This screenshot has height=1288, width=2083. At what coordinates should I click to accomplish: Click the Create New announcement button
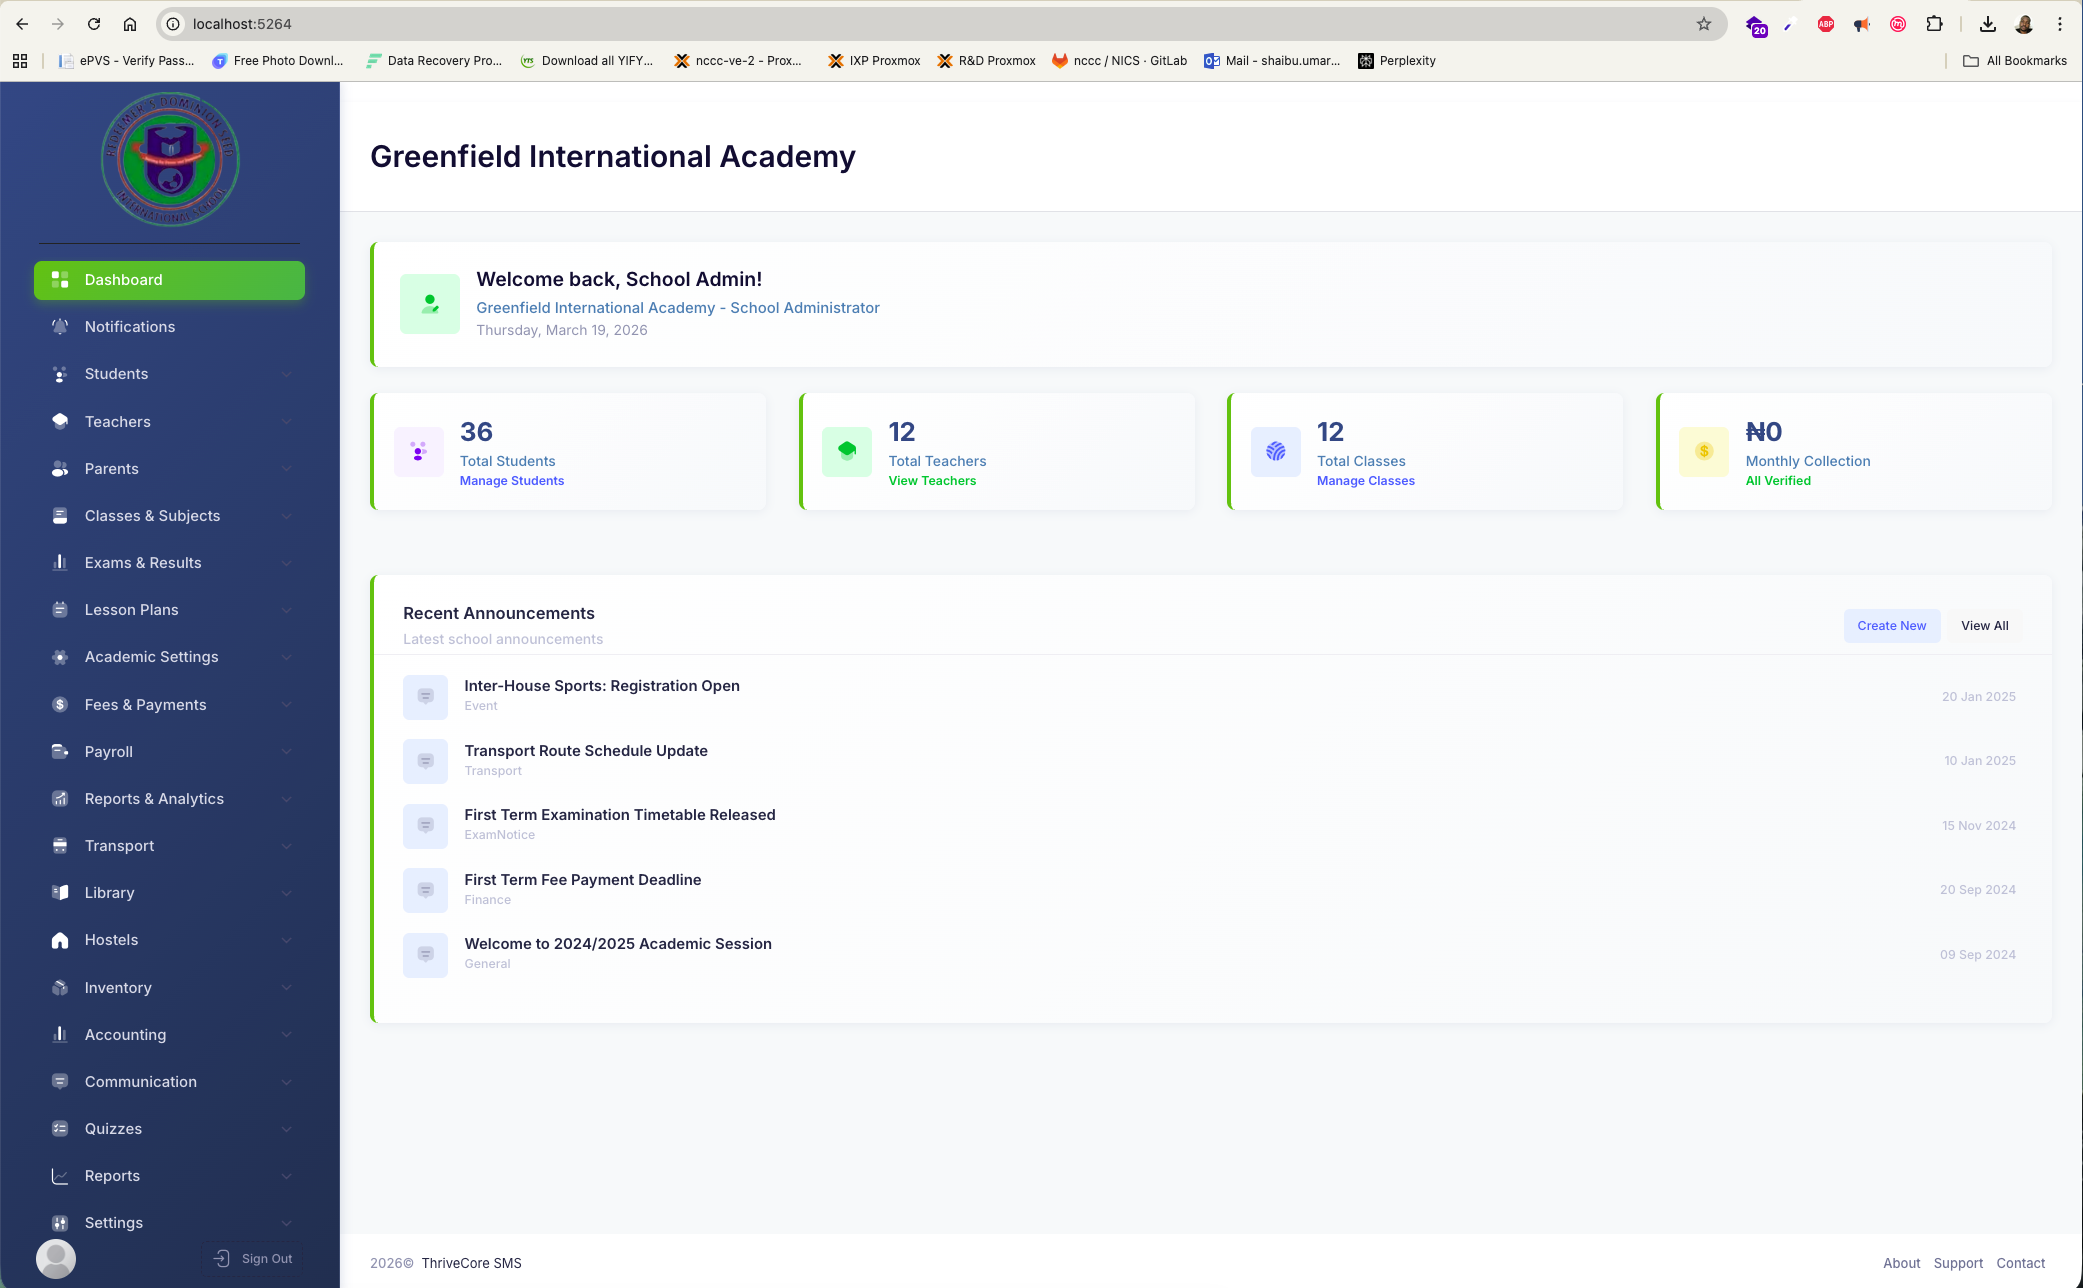1891,626
